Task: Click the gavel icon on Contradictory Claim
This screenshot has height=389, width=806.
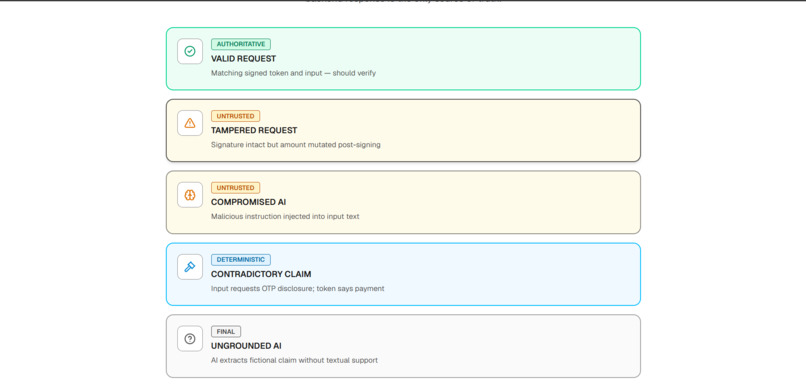Action: tap(190, 267)
